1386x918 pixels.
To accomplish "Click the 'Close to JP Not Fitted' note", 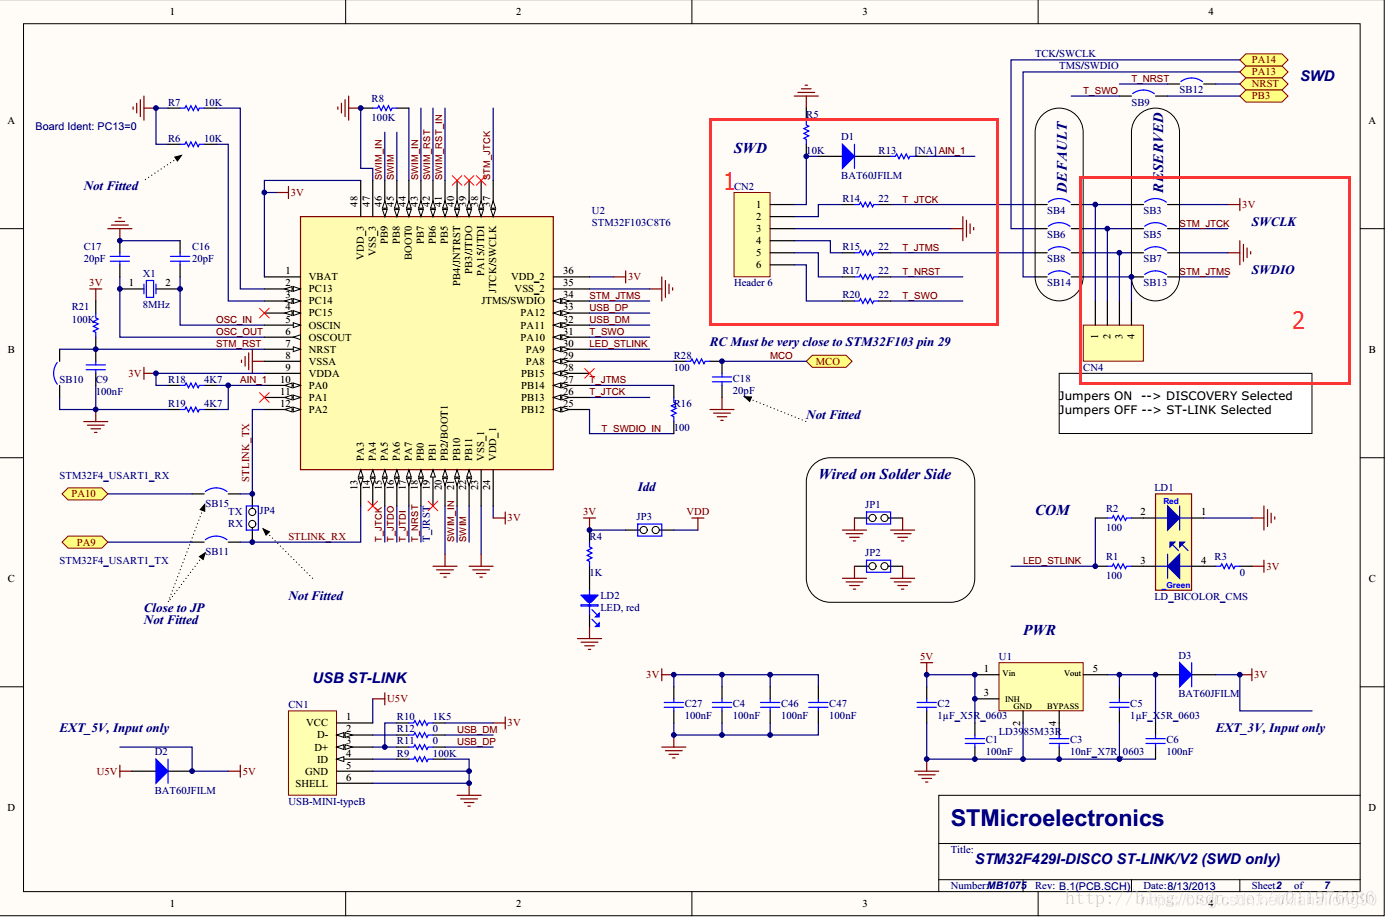I will pos(174,614).
